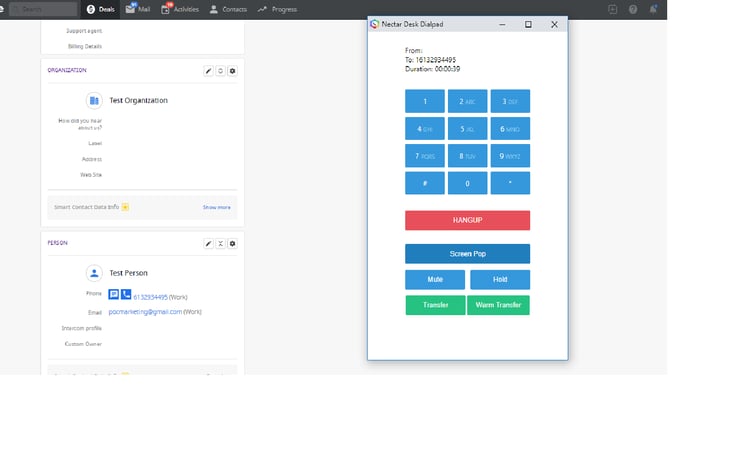
Task: Click the Organization section swap icon
Action: pos(221,71)
